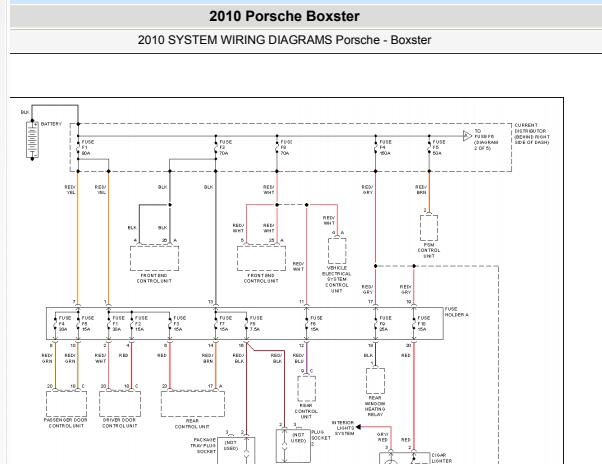This screenshot has height=464, width=602.
Task: Click the triangle connector arrow marked A
Action: point(467,136)
